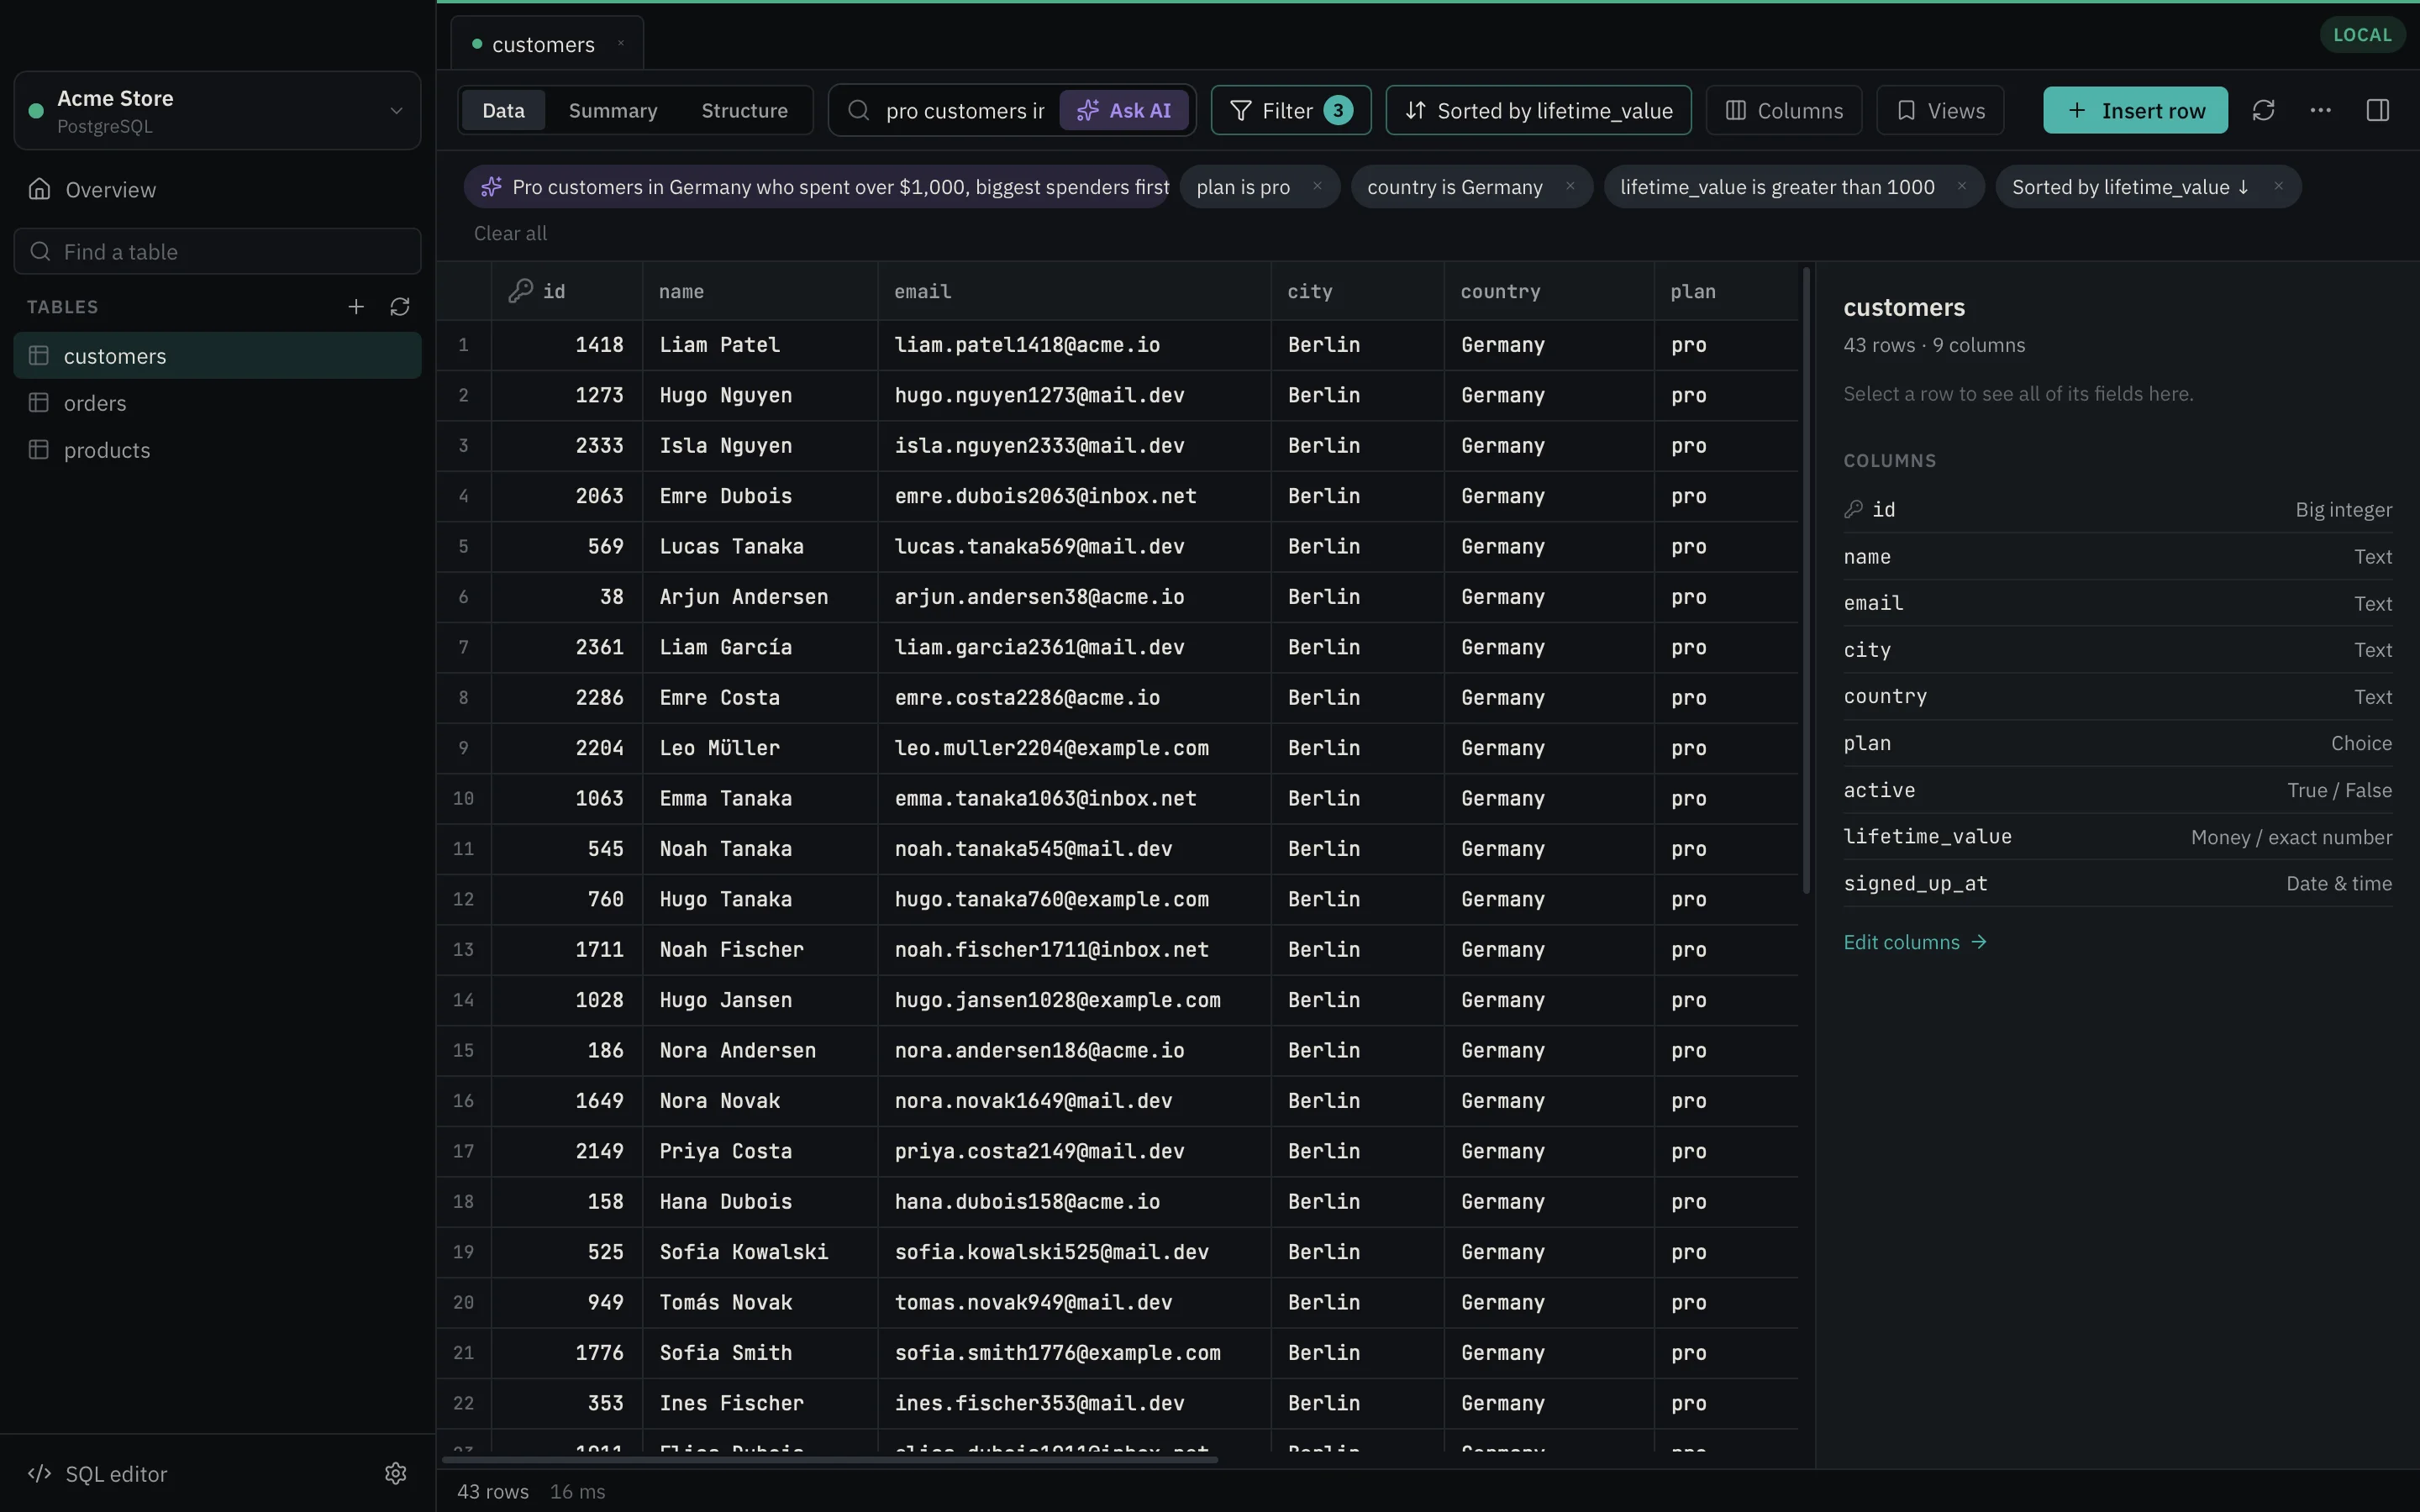Screen dimensions: 2420x1512
Task: Open the SQL editor
Action: [x=98, y=1473]
